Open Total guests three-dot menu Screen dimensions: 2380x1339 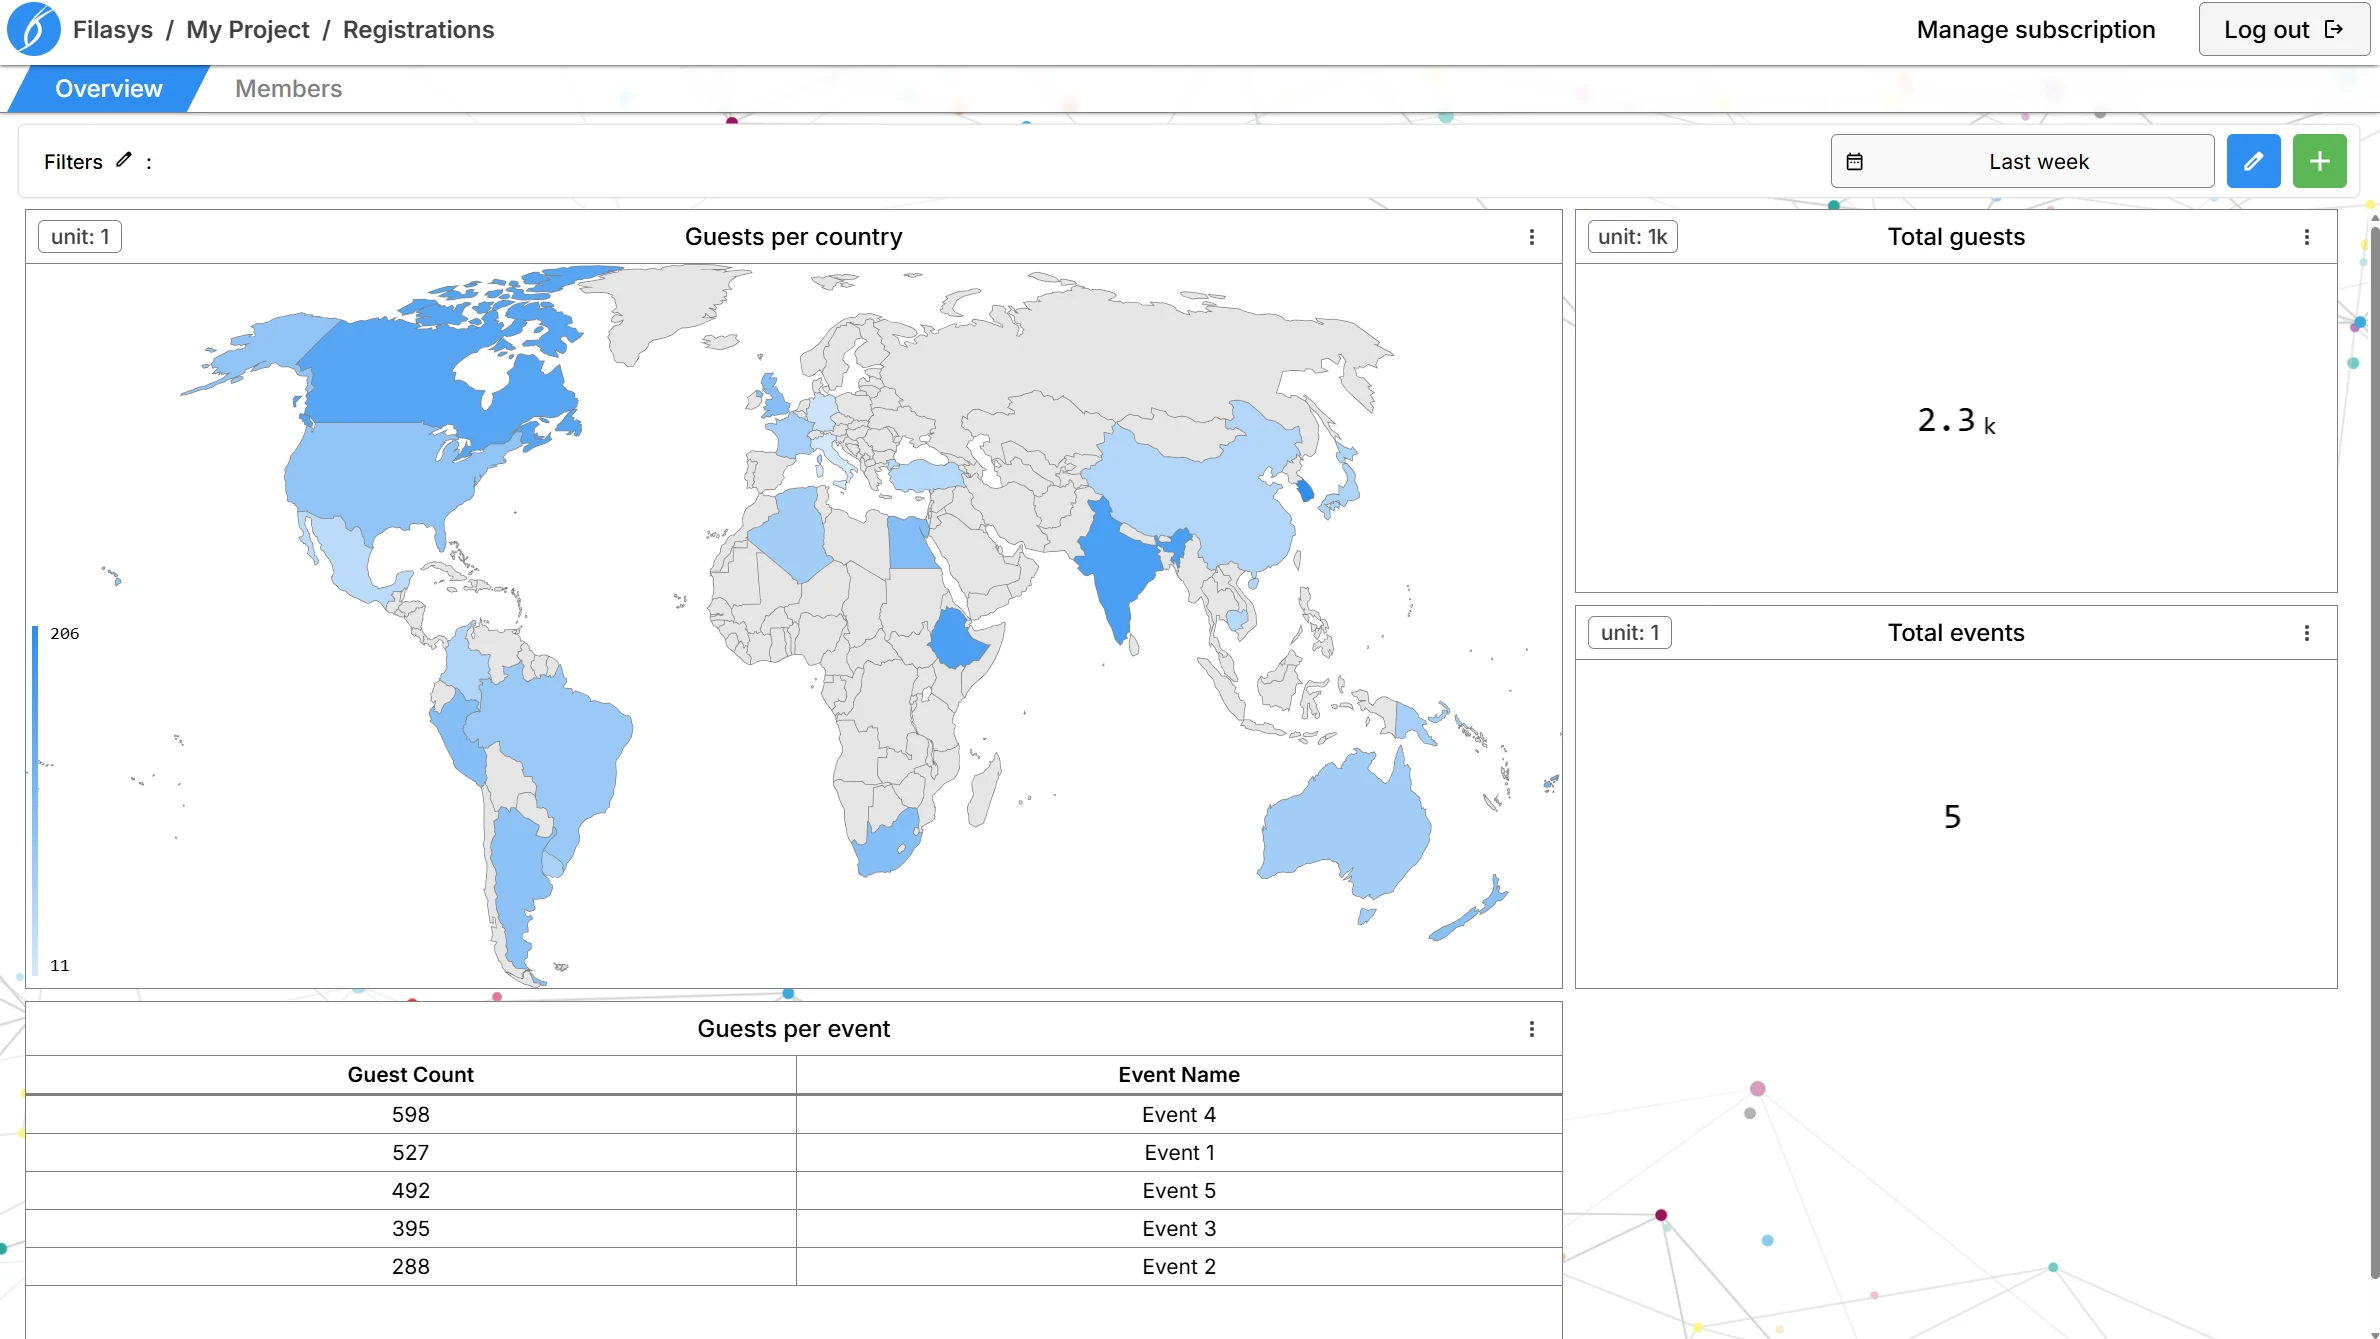[2306, 237]
